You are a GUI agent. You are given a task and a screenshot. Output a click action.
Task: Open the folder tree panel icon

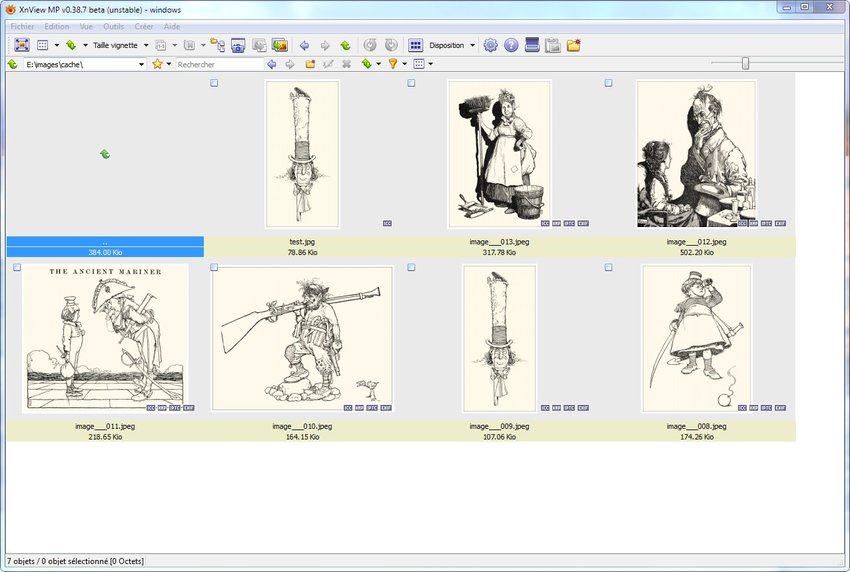[x=217, y=45]
